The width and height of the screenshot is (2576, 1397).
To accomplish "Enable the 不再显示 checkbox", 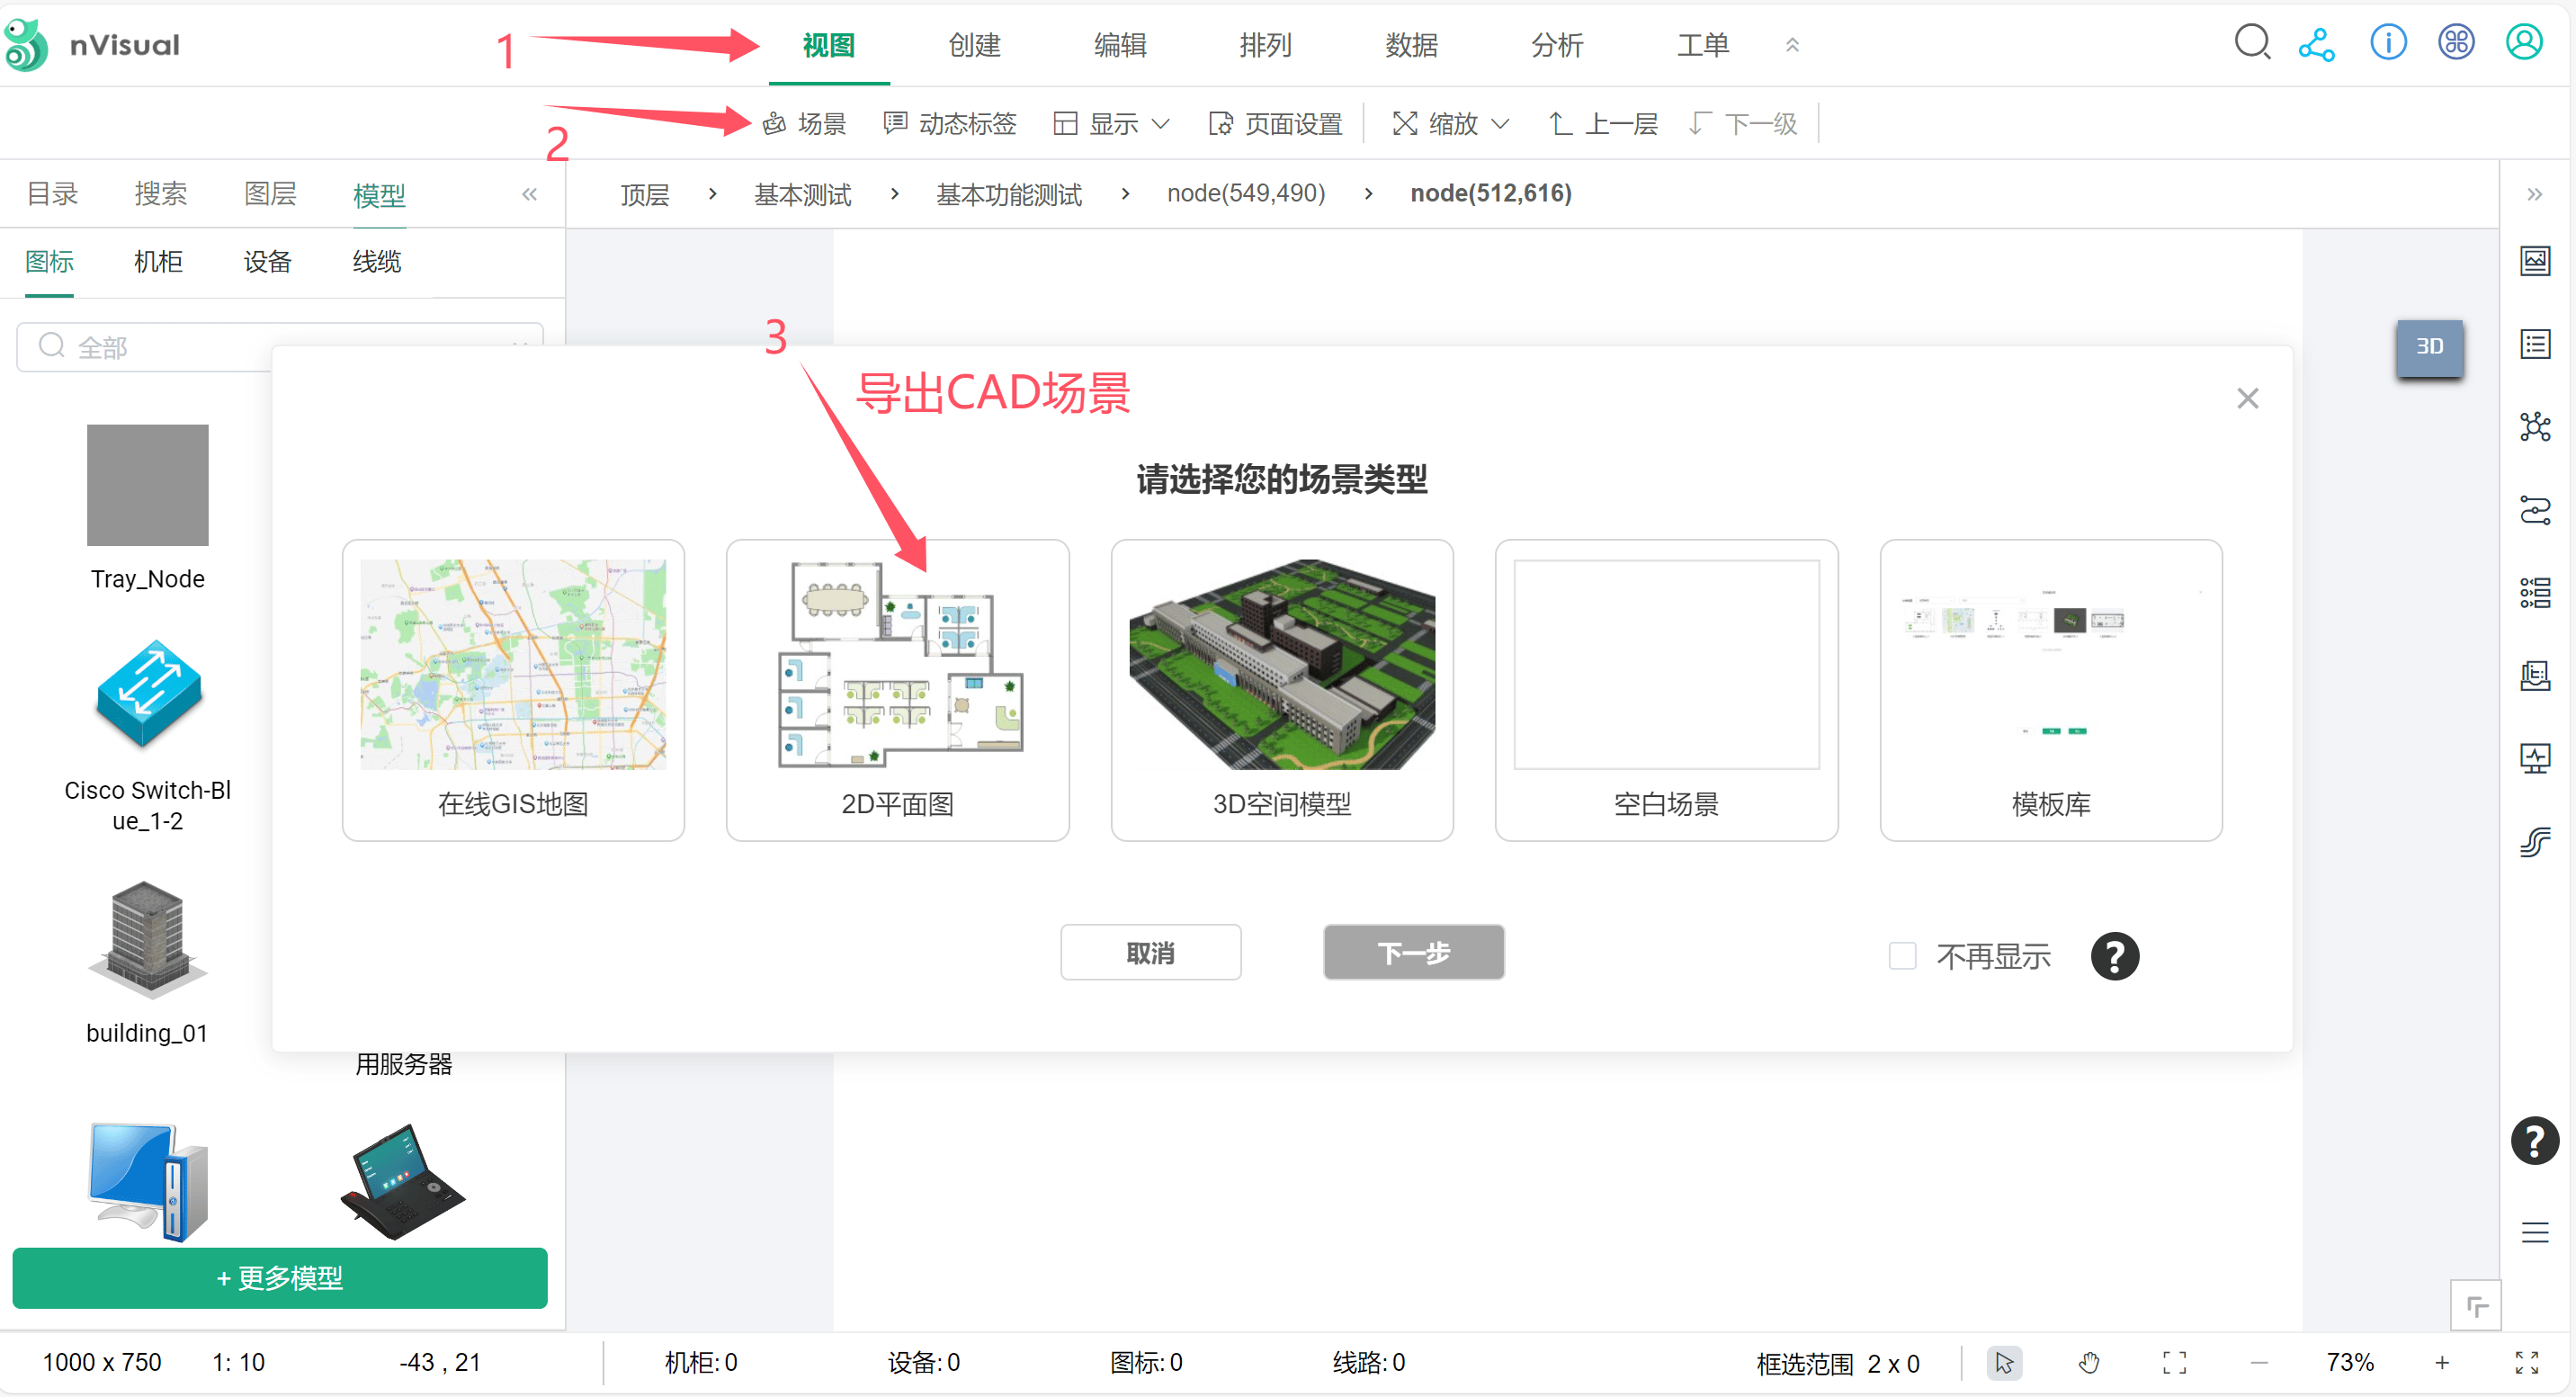I will tap(1902, 956).
